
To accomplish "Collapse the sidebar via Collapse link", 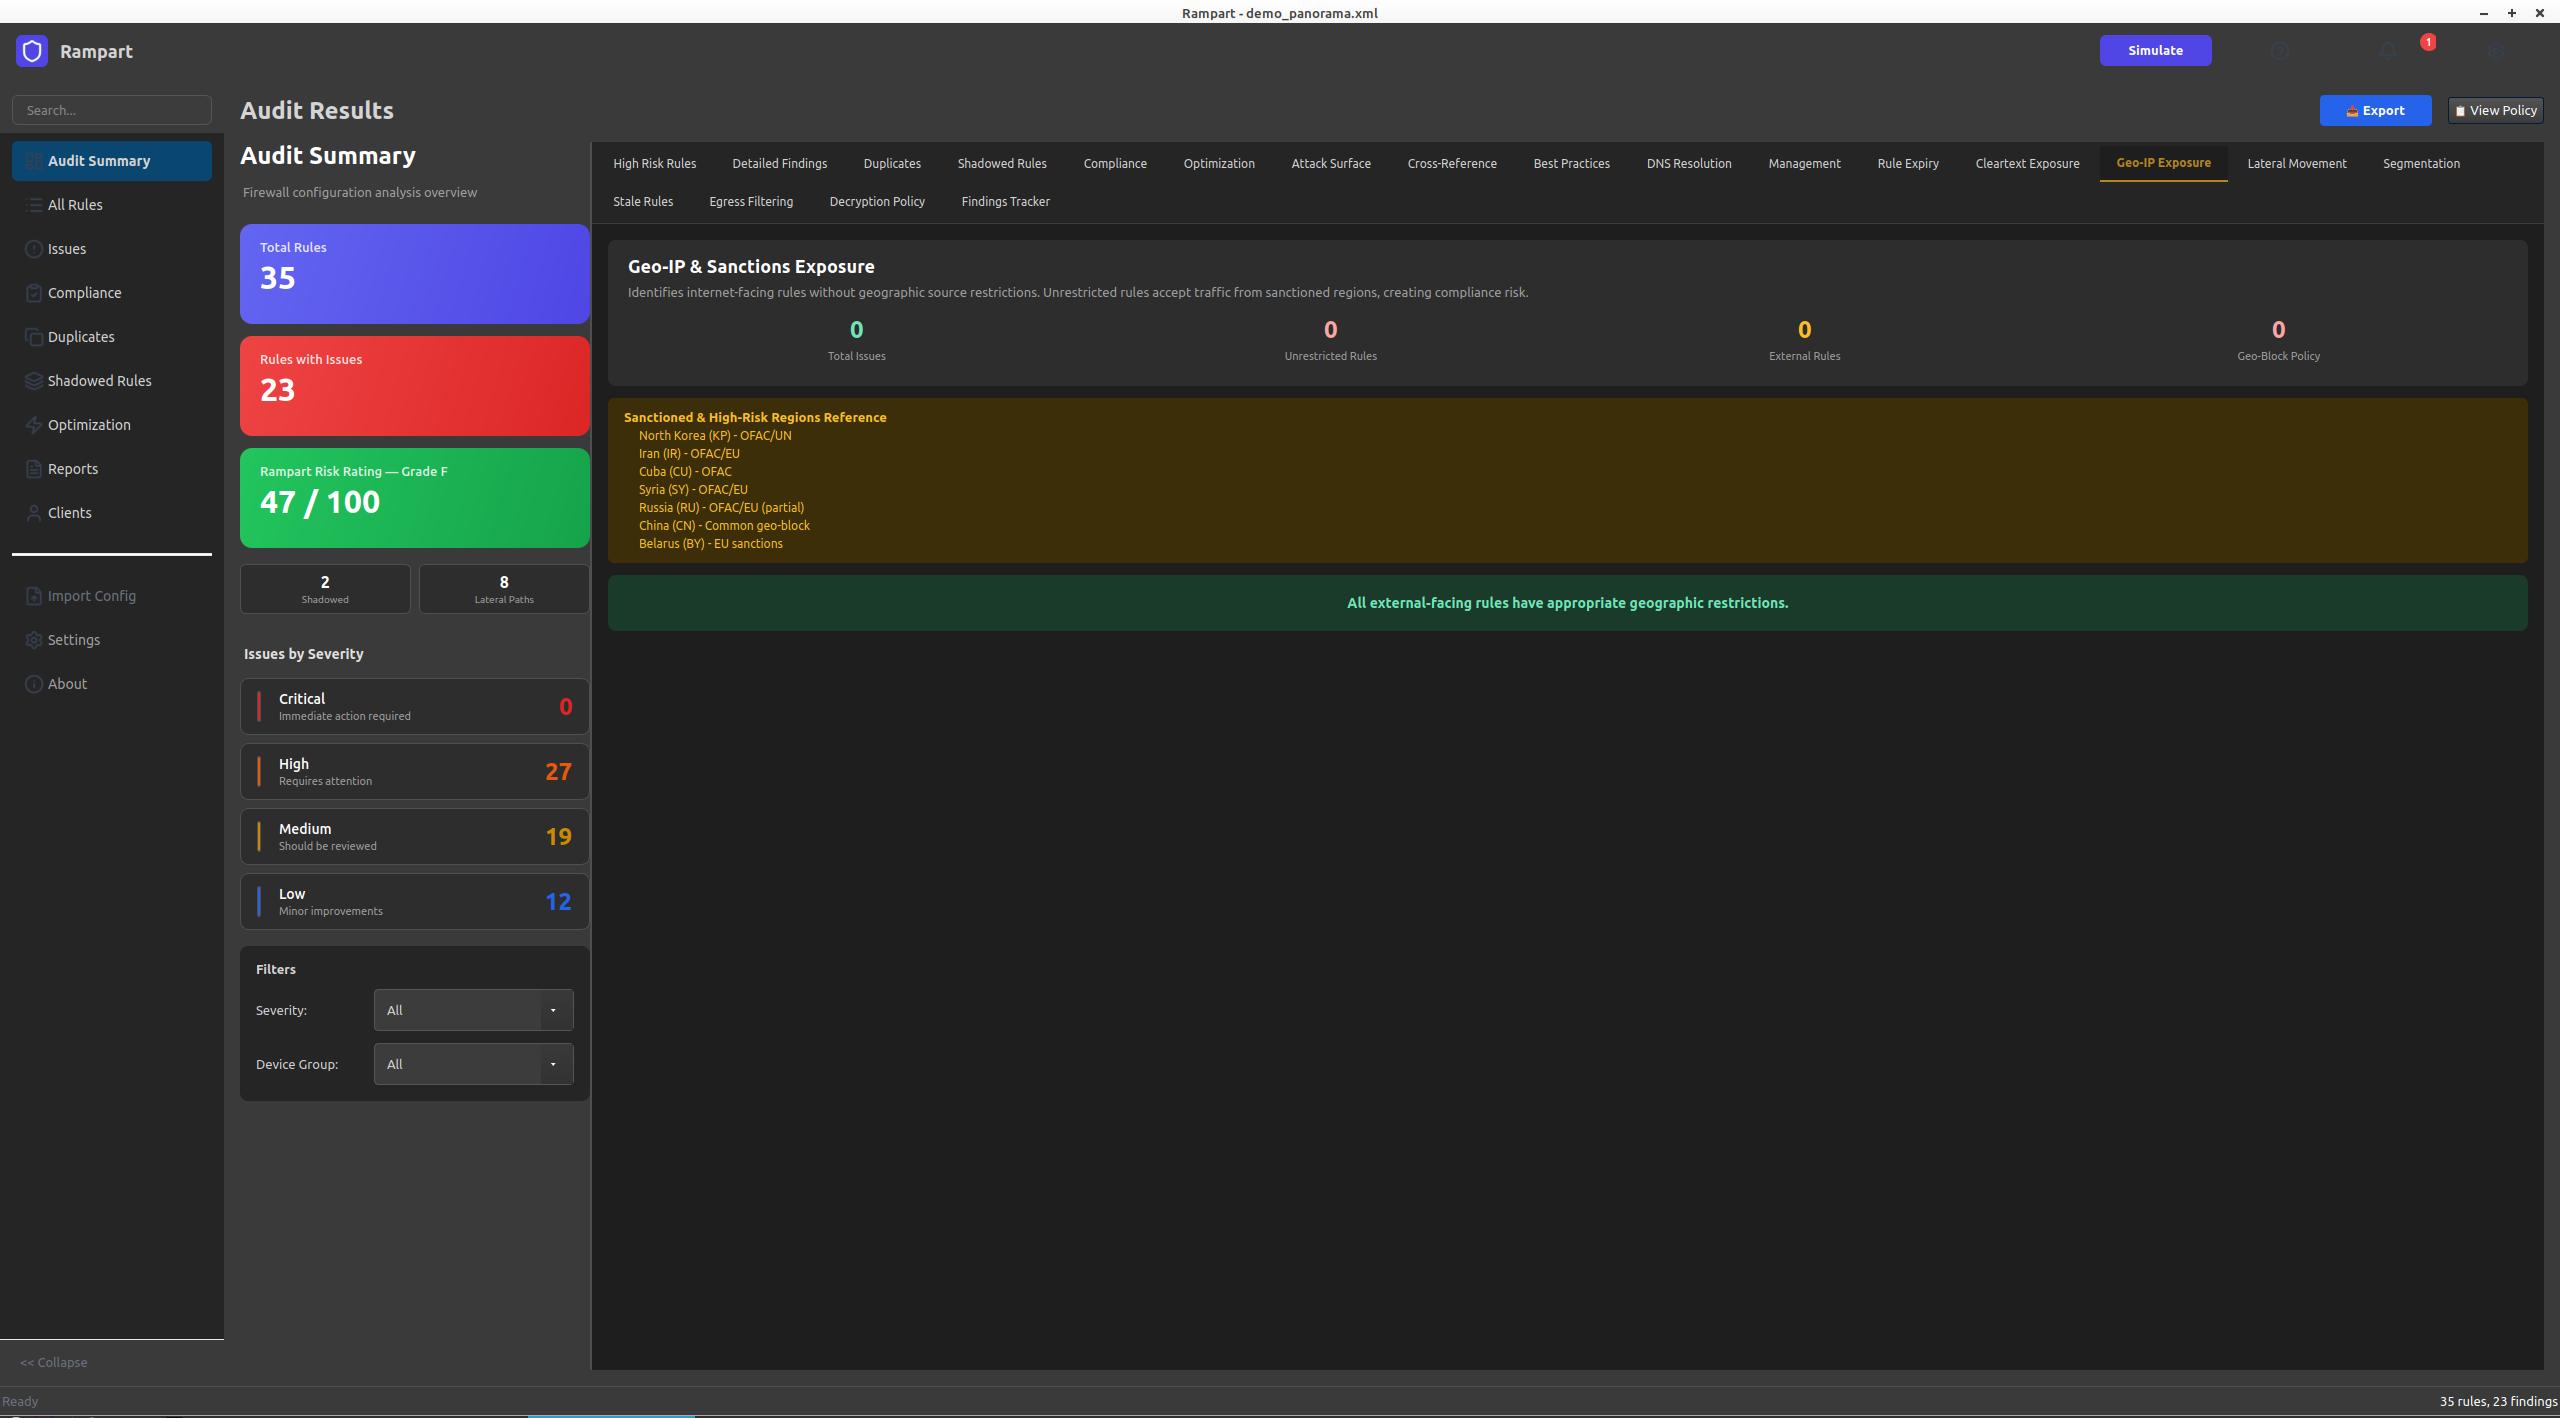I will (54, 1362).
